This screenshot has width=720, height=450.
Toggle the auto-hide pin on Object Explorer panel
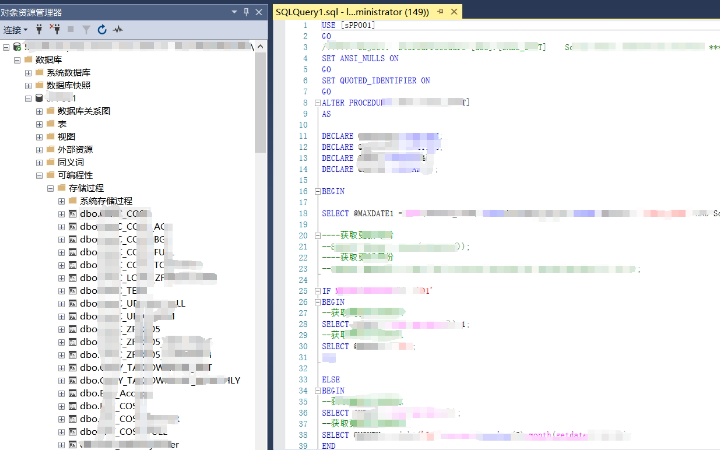coord(246,12)
